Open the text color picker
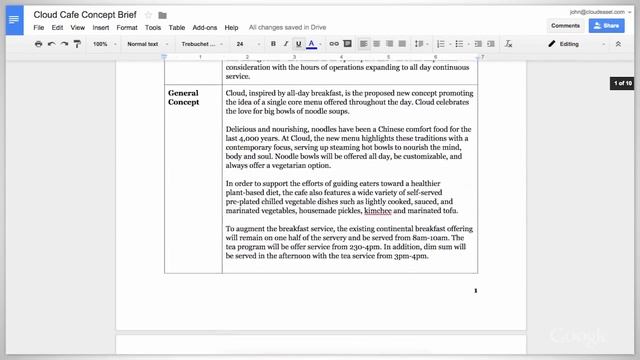 coord(311,44)
